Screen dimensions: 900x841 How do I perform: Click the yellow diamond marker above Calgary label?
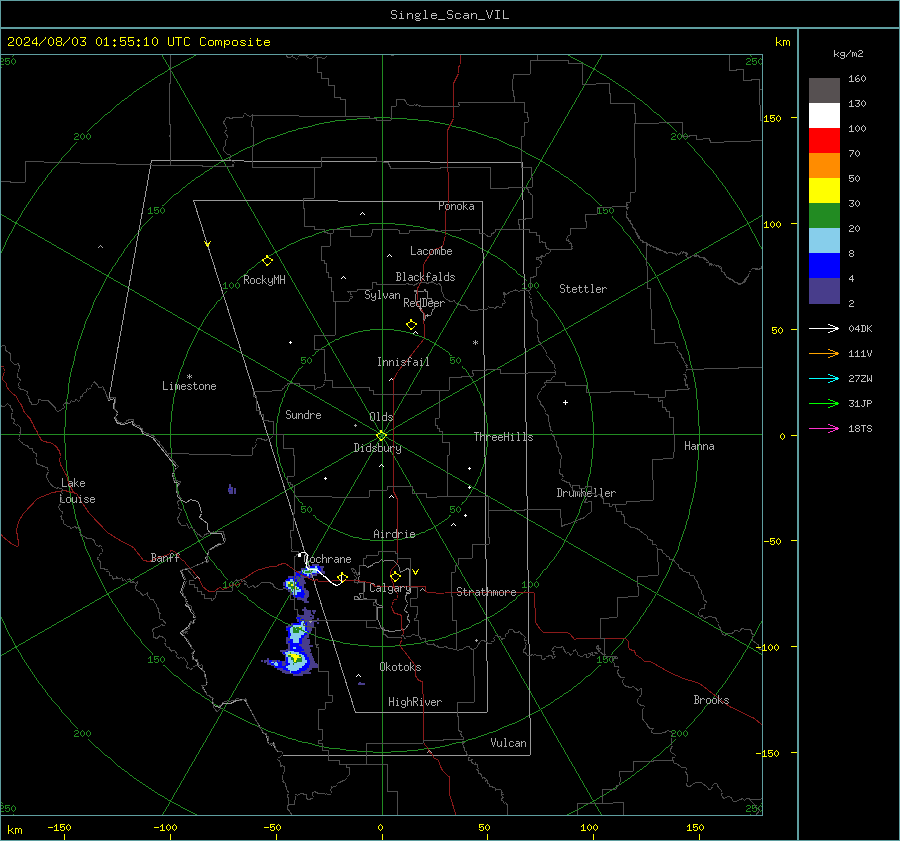(395, 576)
